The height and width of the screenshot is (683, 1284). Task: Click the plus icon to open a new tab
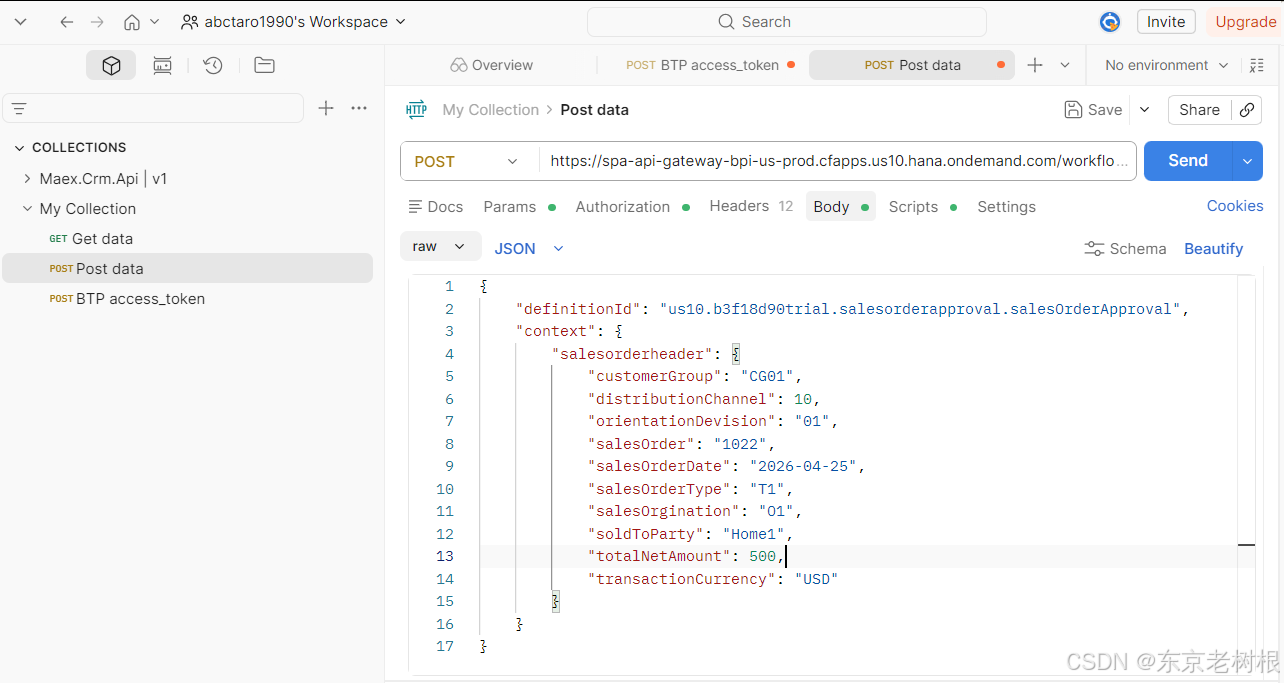tap(1035, 65)
